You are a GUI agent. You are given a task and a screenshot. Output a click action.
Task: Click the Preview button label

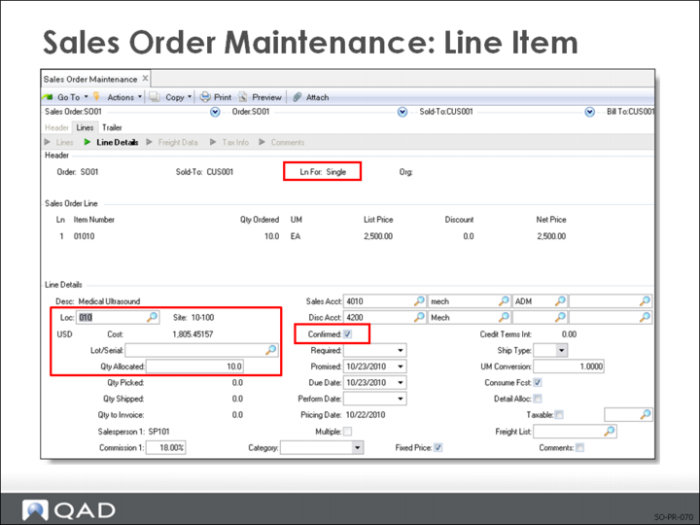point(267,97)
